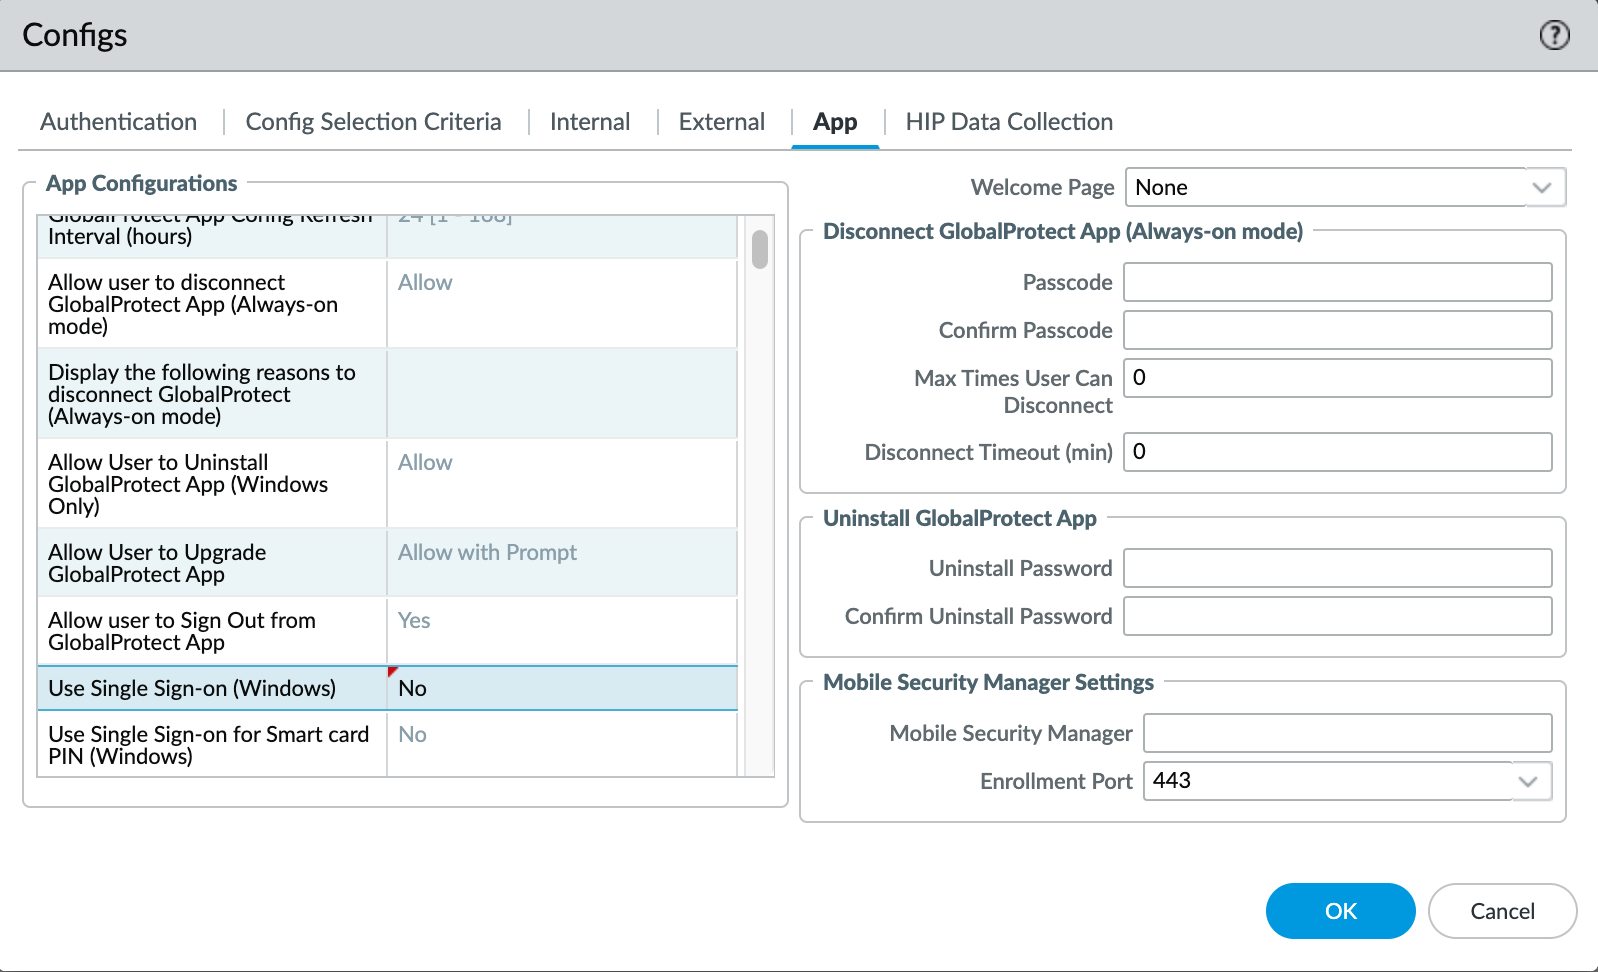Go to the Internal tab

click(x=590, y=122)
